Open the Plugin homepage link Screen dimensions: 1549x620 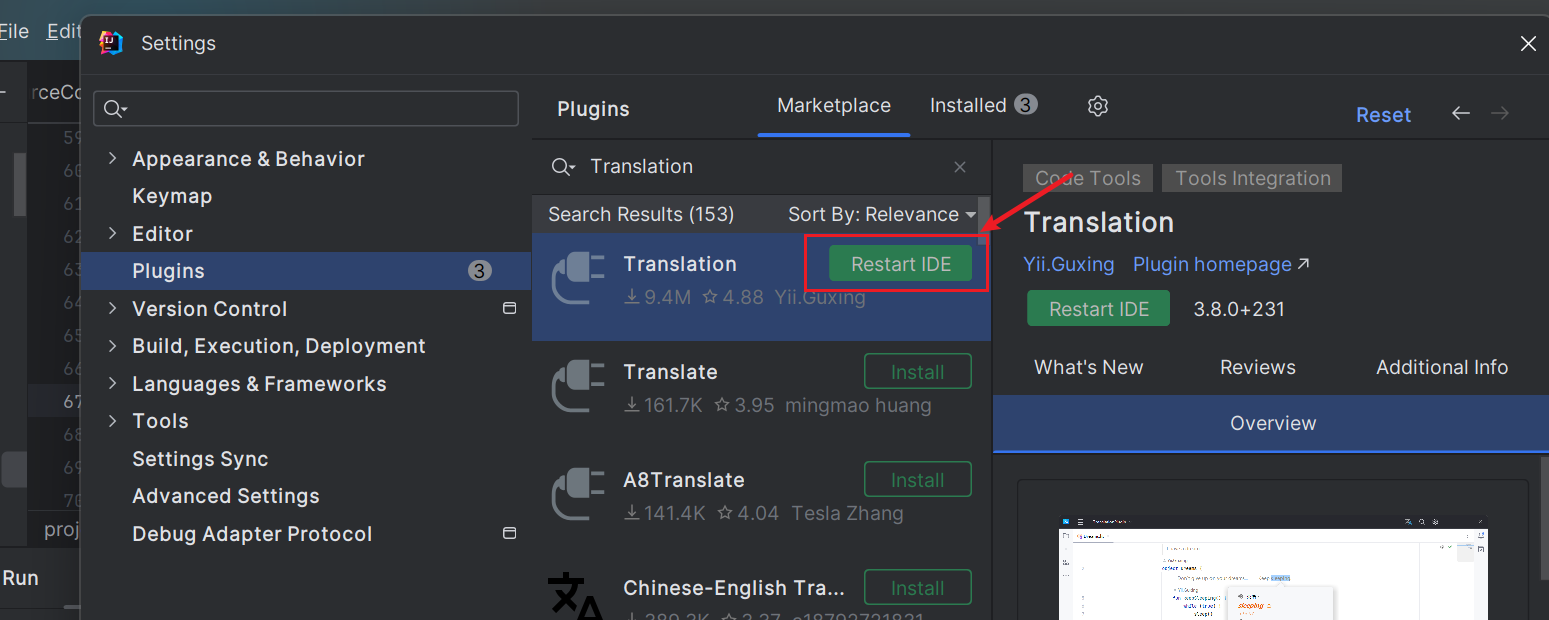[x=1221, y=264]
